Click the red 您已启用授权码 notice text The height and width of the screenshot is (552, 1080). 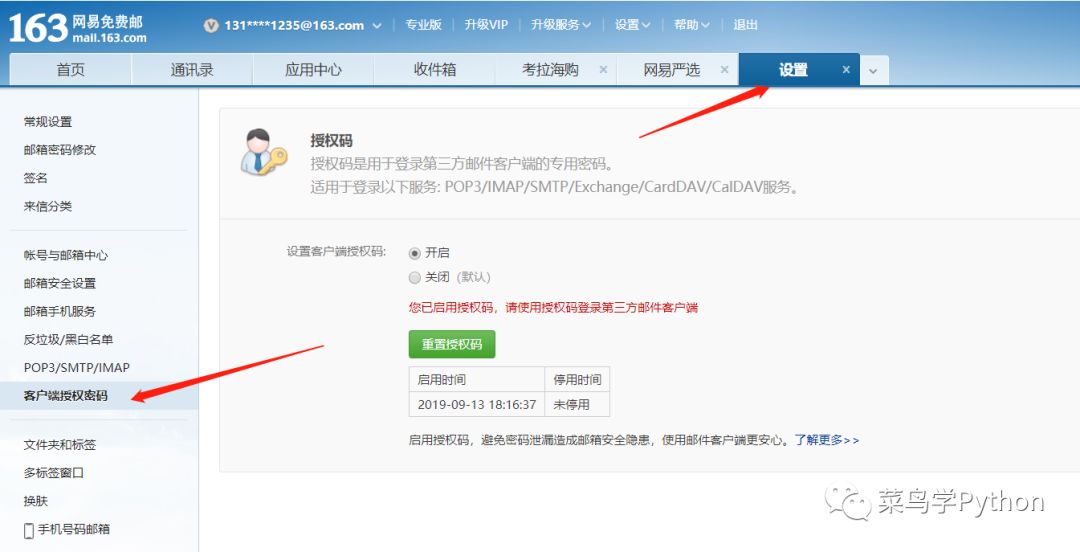pos(553,307)
